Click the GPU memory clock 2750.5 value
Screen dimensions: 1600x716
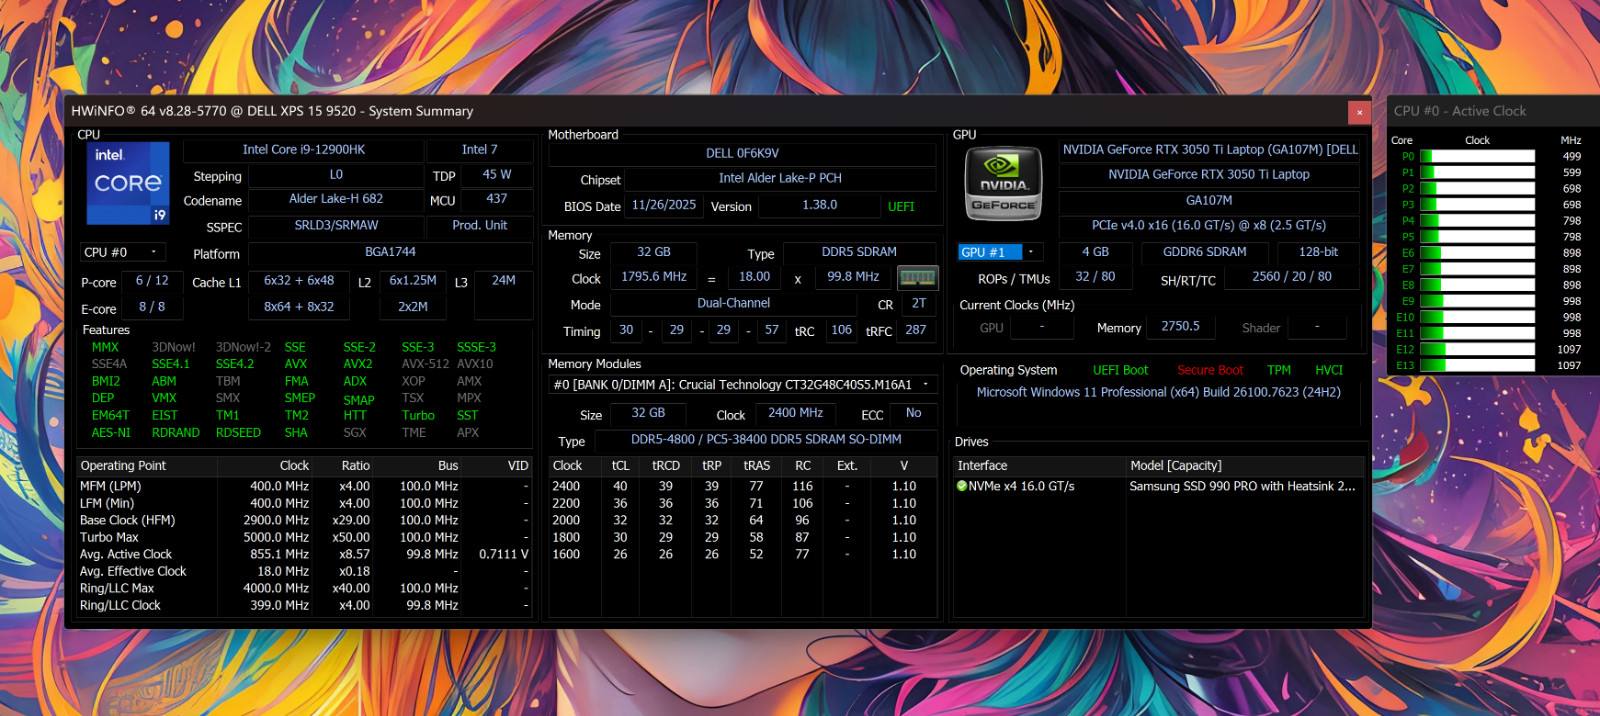(1180, 327)
